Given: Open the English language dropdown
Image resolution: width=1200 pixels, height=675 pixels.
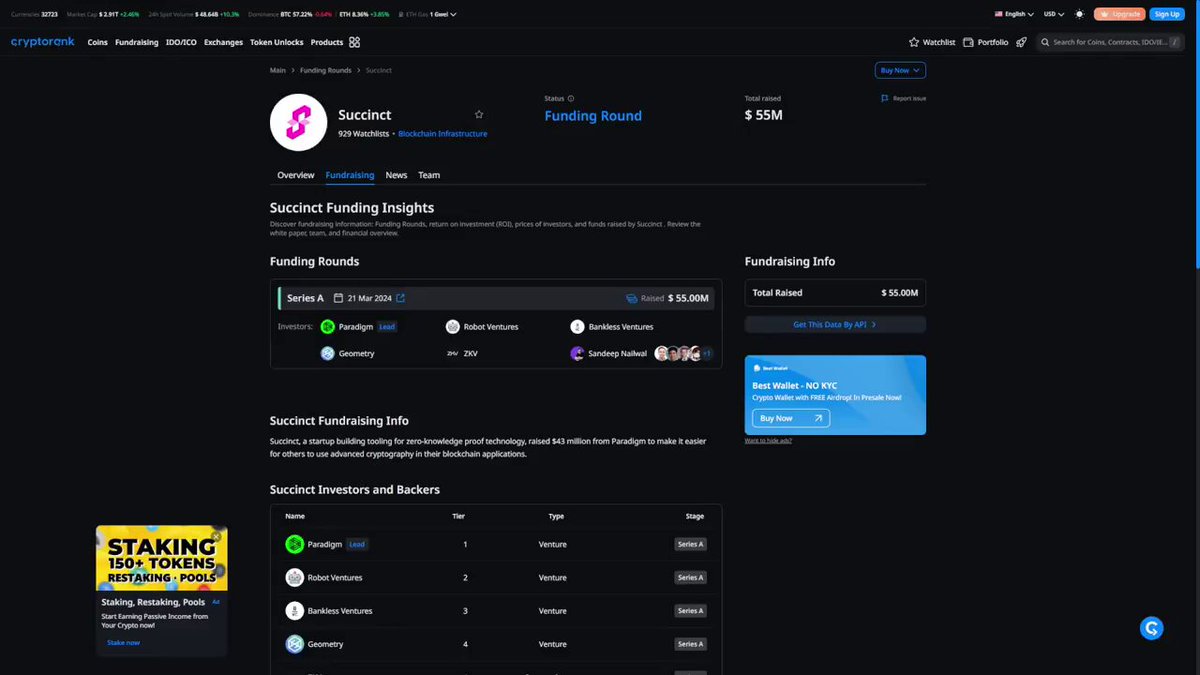Looking at the screenshot, I should pyautogui.click(x=1013, y=14).
